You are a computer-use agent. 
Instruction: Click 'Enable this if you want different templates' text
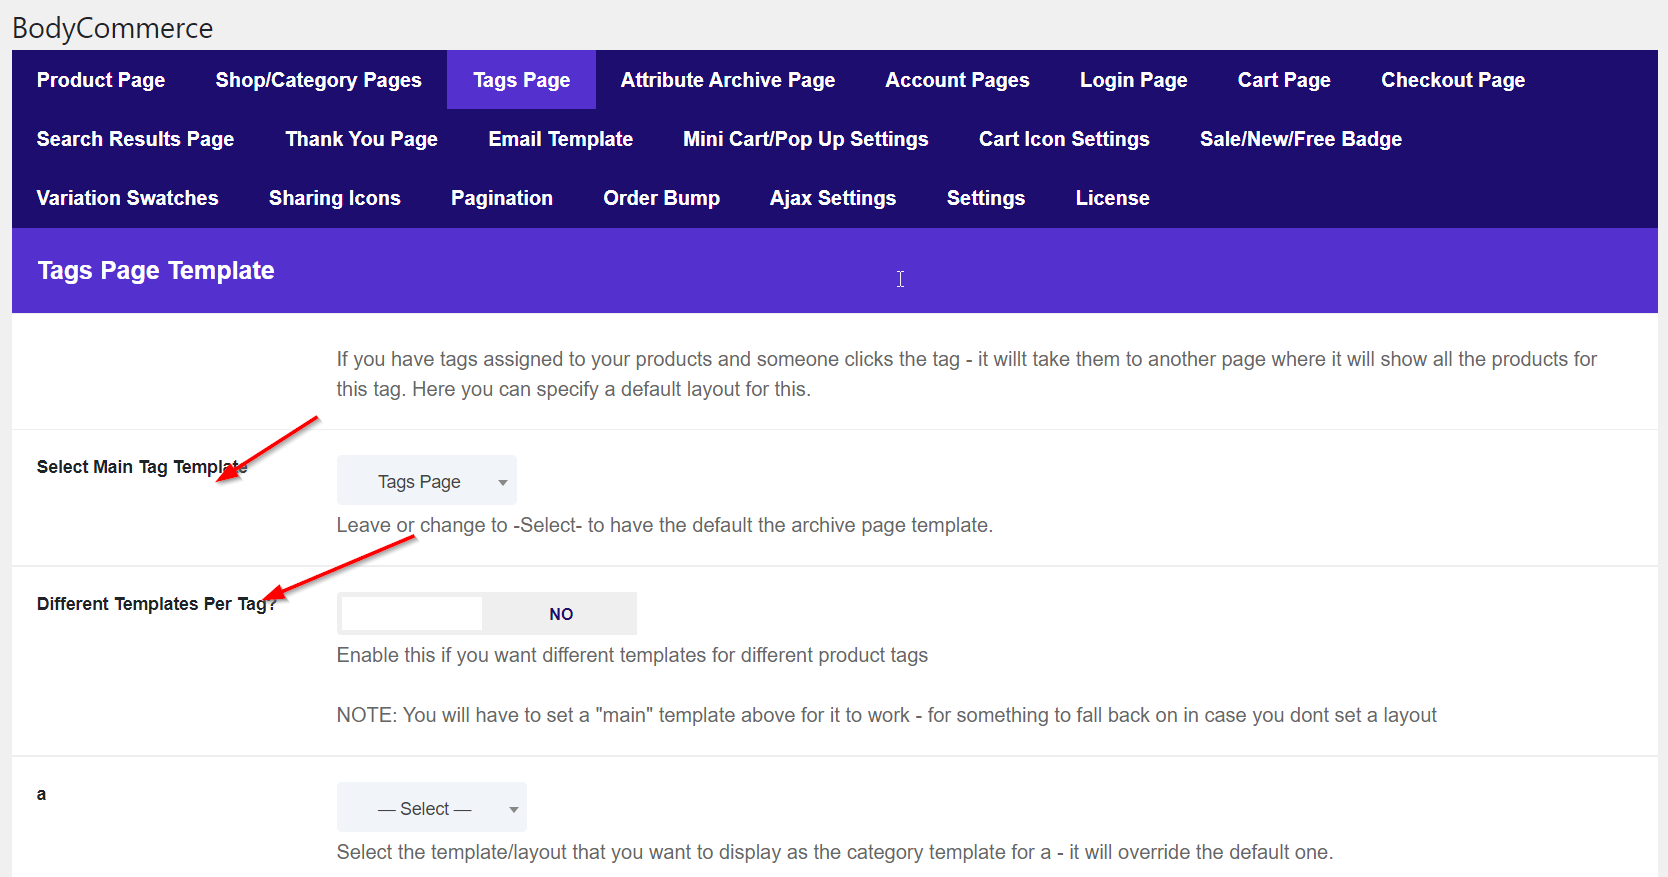(x=632, y=655)
